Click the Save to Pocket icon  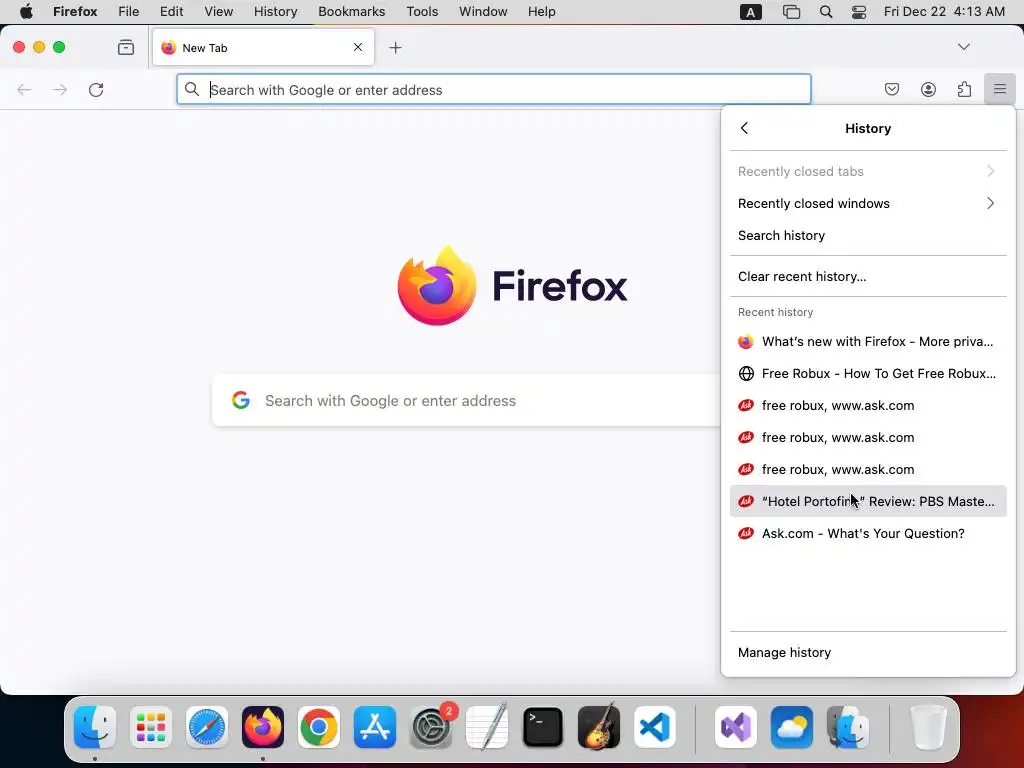pyautogui.click(x=891, y=89)
